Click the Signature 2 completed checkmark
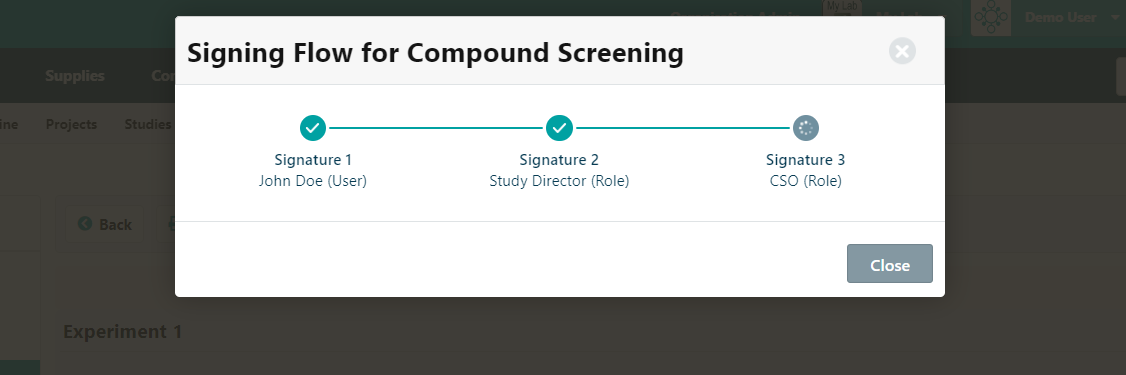Viewport: 1126px width, 375px height. click(x=559, y=129)
